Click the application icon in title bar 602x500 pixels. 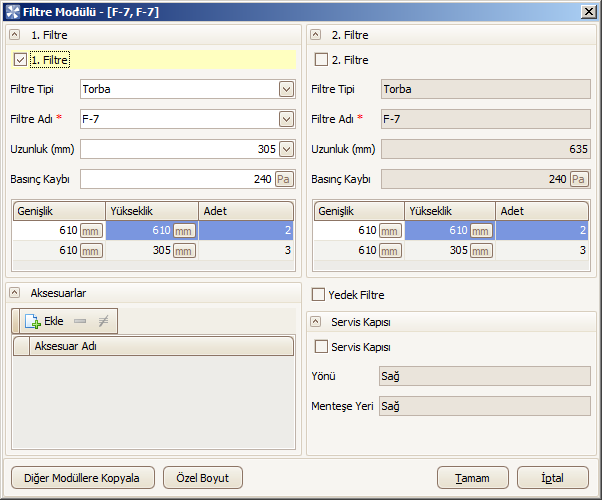click(13, 12)
